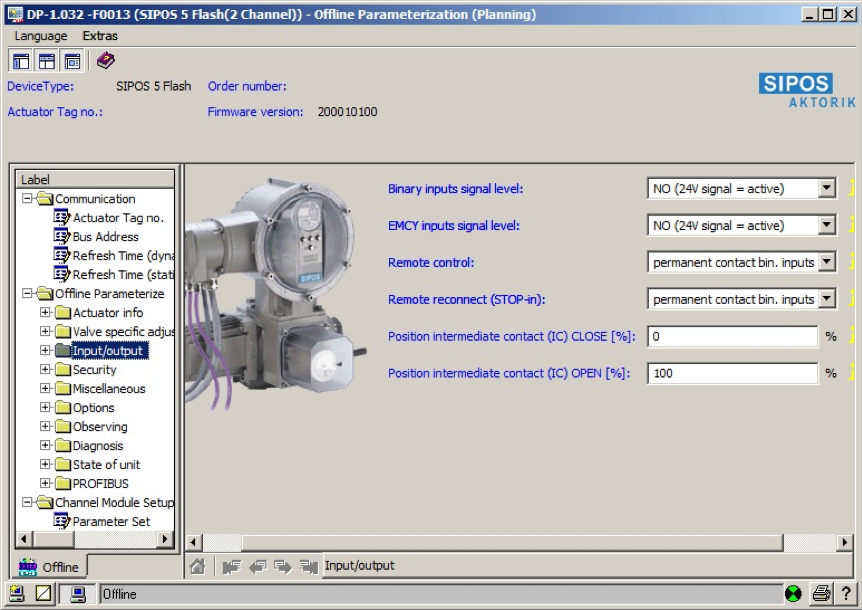This screenshot has height=610, width=862.
Task: Open the Language menu
Action: click(41, 36)
